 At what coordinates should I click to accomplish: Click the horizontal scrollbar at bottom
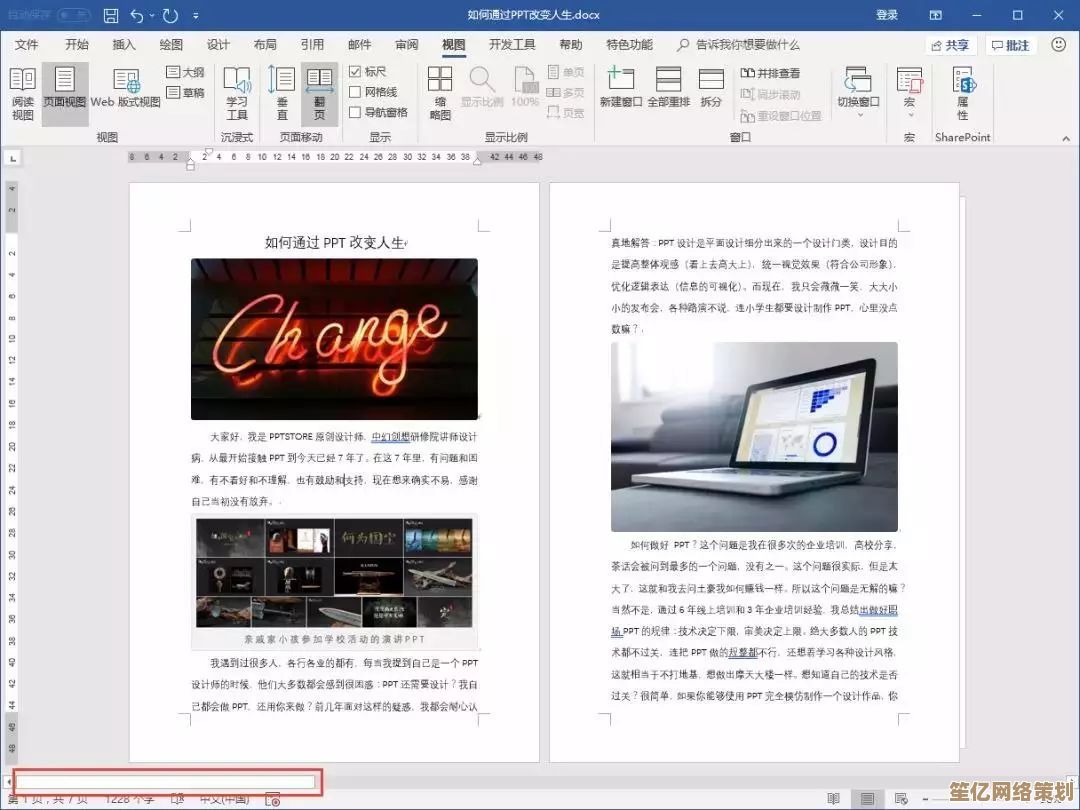click(x=166, y=782)
